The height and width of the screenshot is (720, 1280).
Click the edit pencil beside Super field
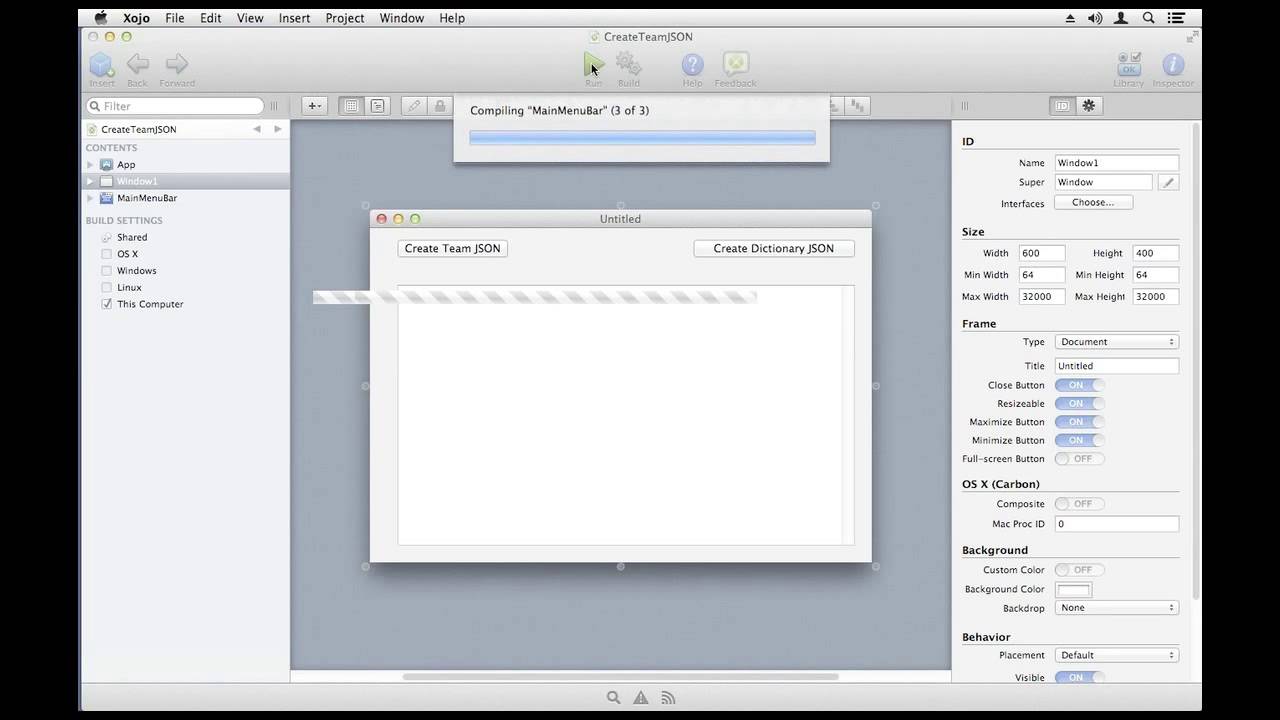(x=1168, y=183)
